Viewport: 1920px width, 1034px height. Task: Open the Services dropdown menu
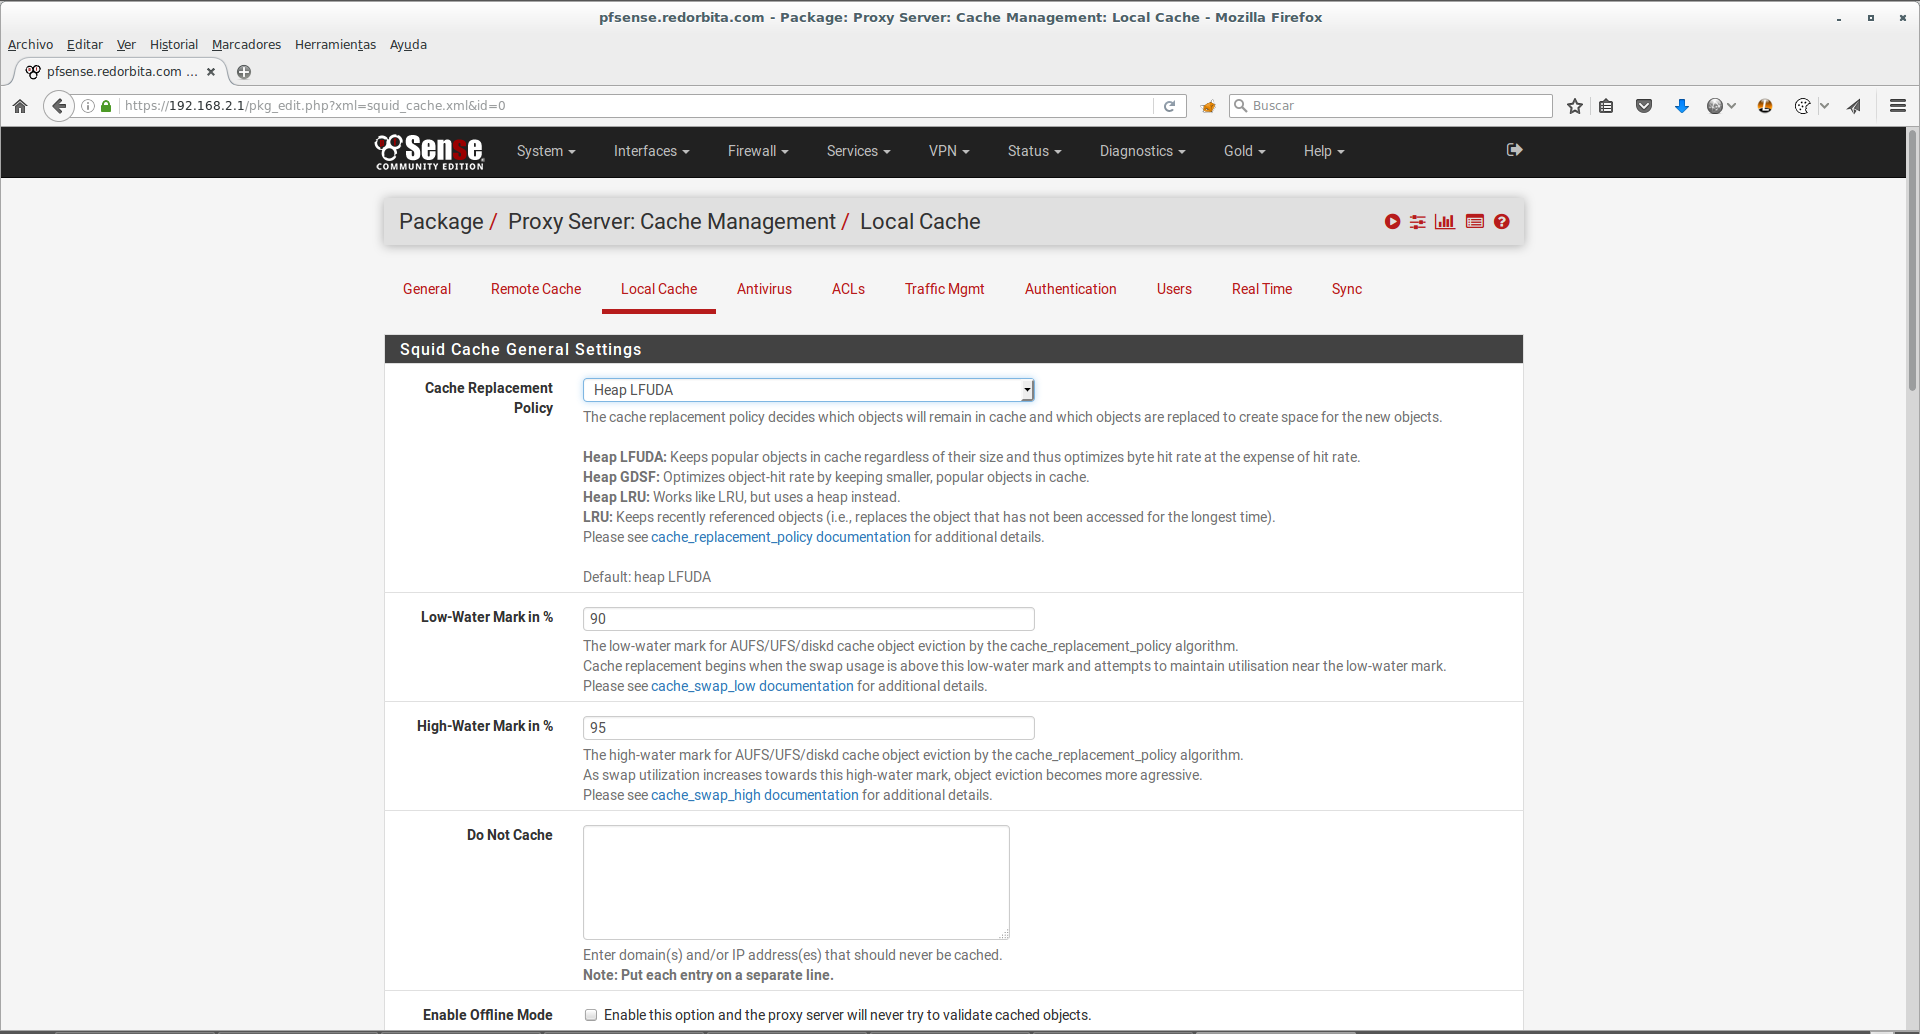click(x=858, y=151)
